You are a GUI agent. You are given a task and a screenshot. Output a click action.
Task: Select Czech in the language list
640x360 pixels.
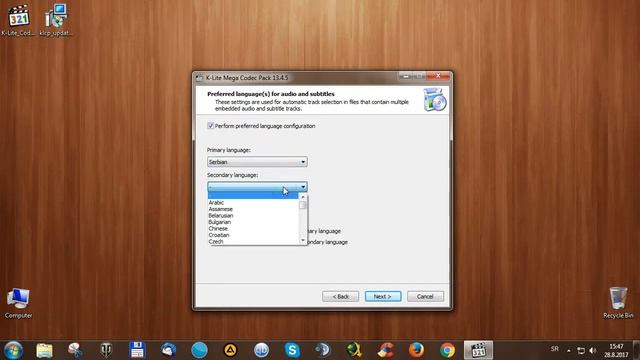click(253, 241)
